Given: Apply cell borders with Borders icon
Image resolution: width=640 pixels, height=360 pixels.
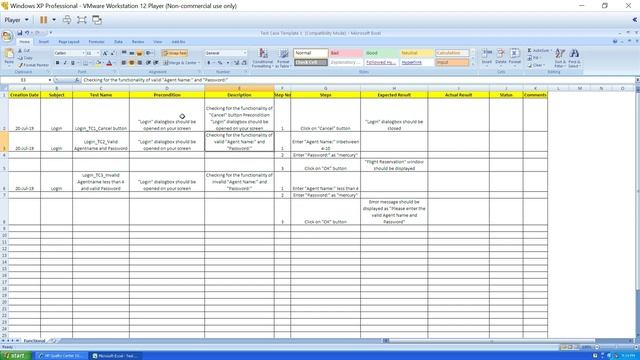Looking at the screenshot, I should point(85,63).
